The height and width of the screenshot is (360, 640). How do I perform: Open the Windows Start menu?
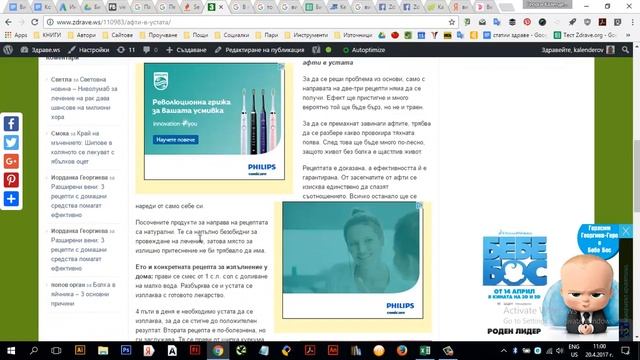click(11, 351)
